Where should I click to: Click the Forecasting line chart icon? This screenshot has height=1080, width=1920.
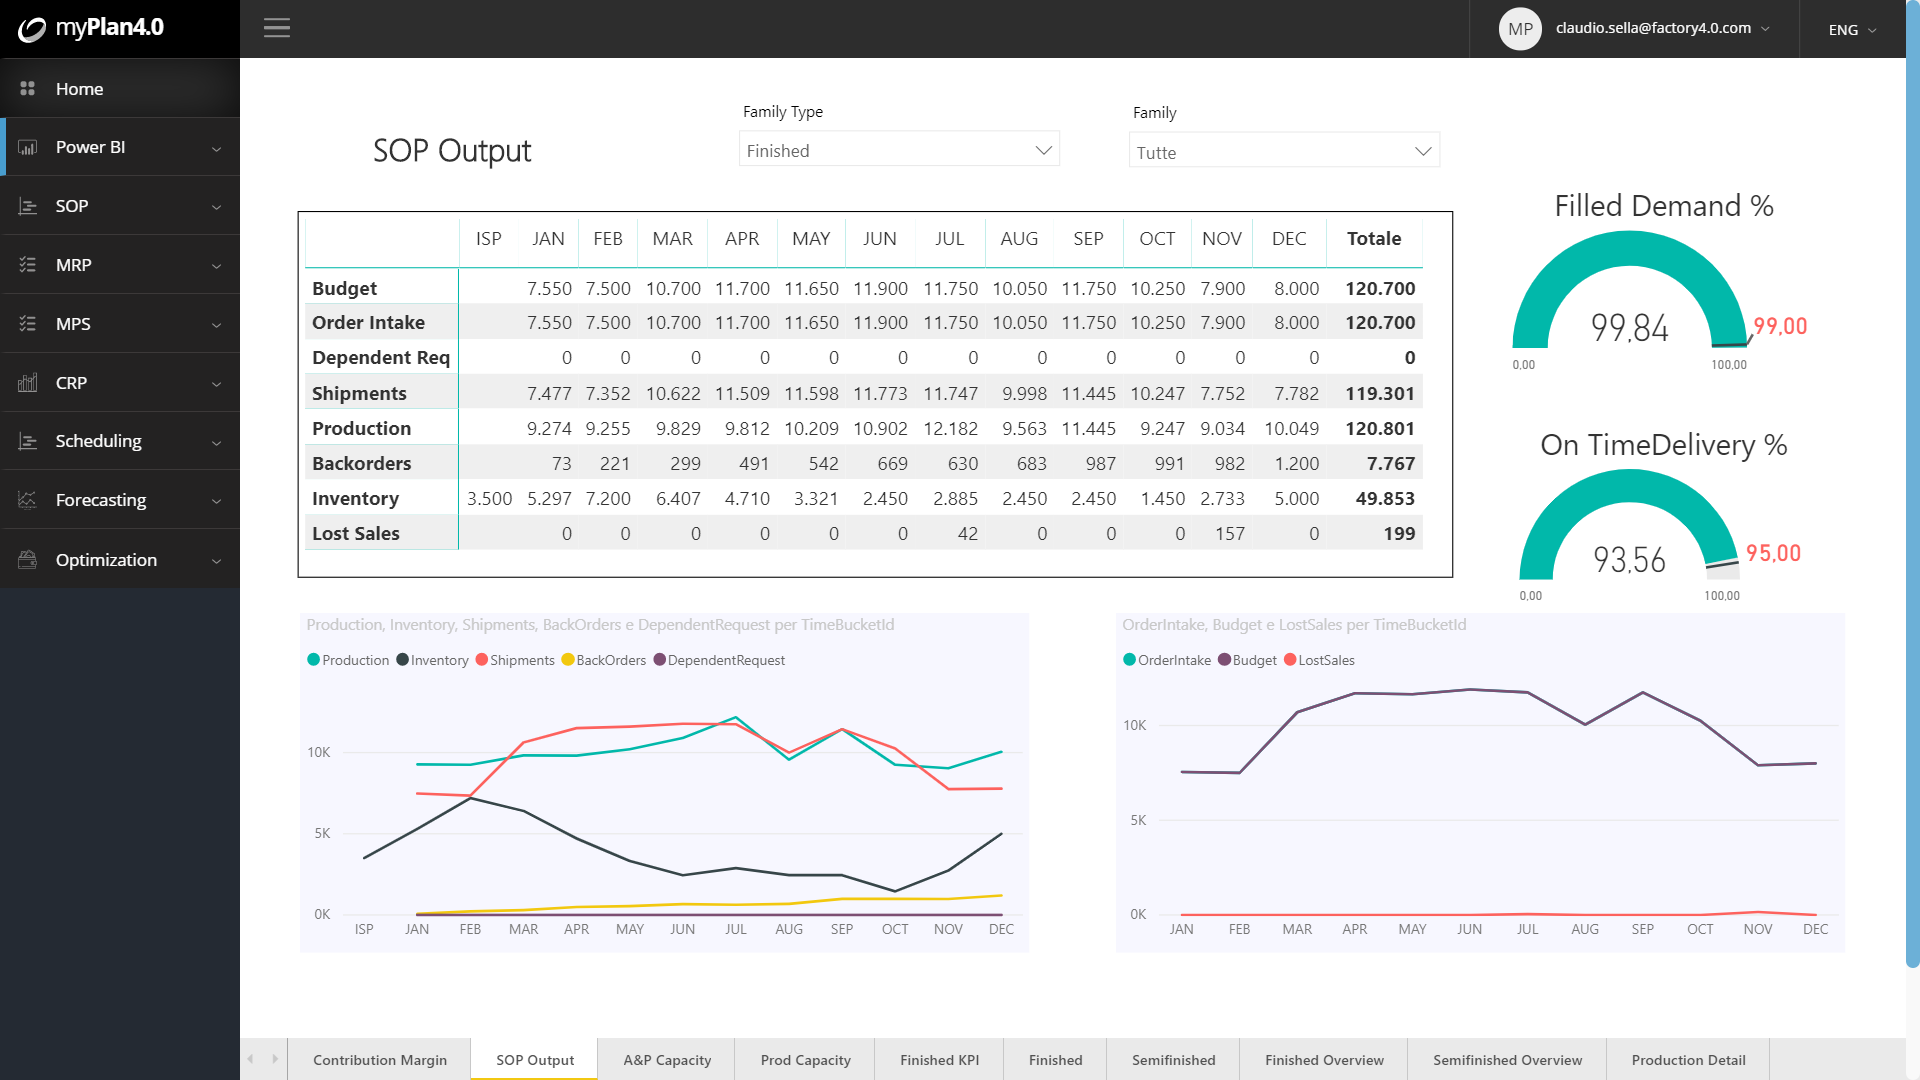click(28, 500)
